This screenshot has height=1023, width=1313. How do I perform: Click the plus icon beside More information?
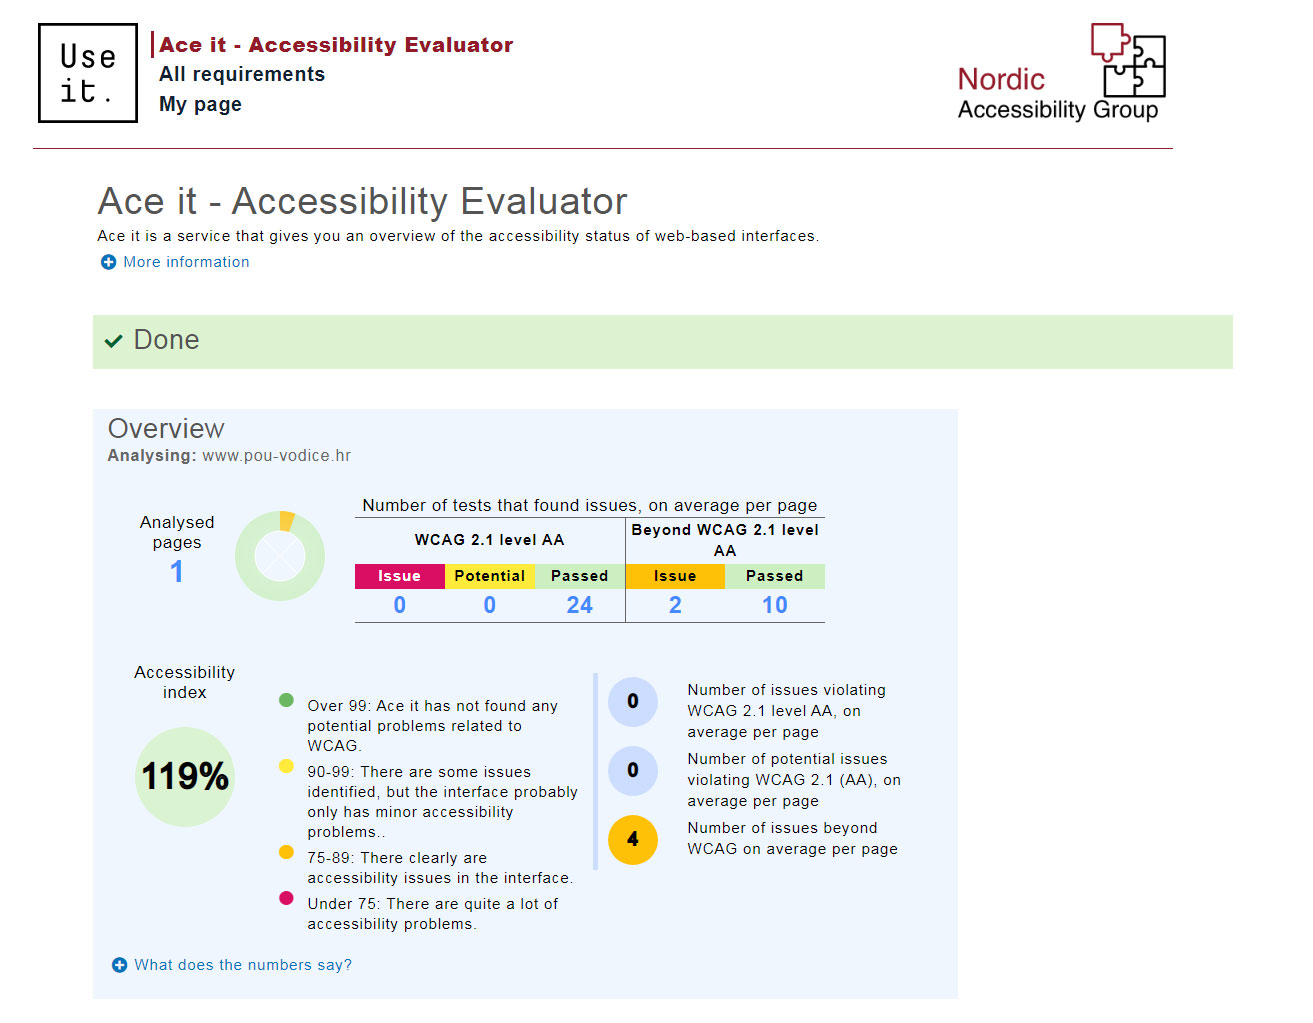click(108, 262)
